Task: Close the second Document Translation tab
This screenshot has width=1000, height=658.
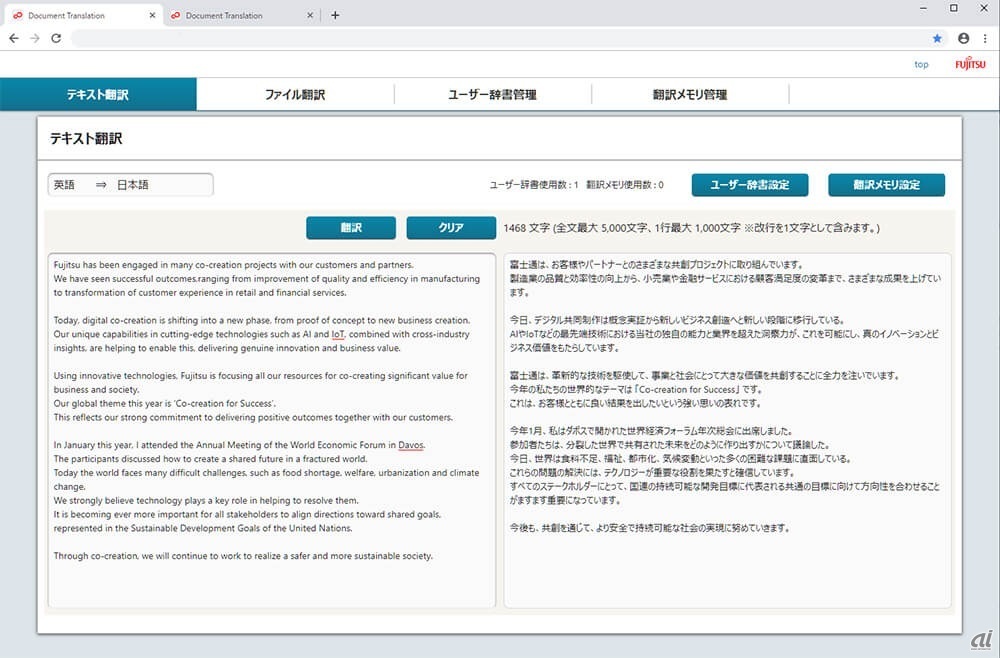Action: coord(310,15)
